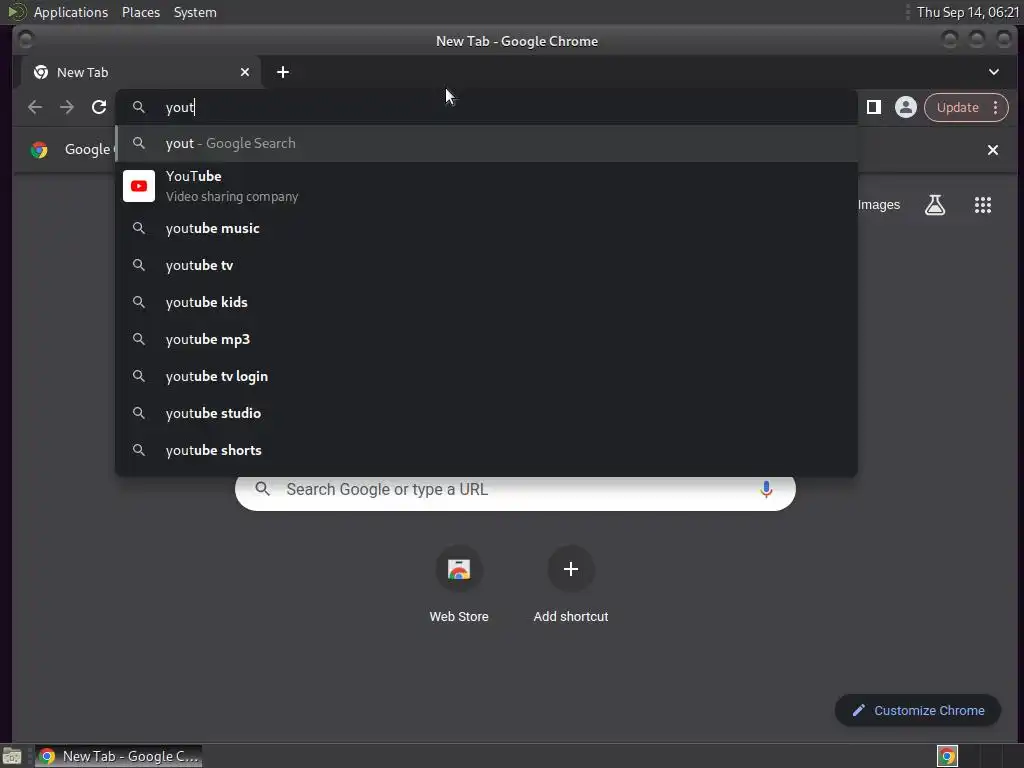1024x768 pixels.
Task: Click the show desktop icon in bottom panel
Action: [12, 756]
